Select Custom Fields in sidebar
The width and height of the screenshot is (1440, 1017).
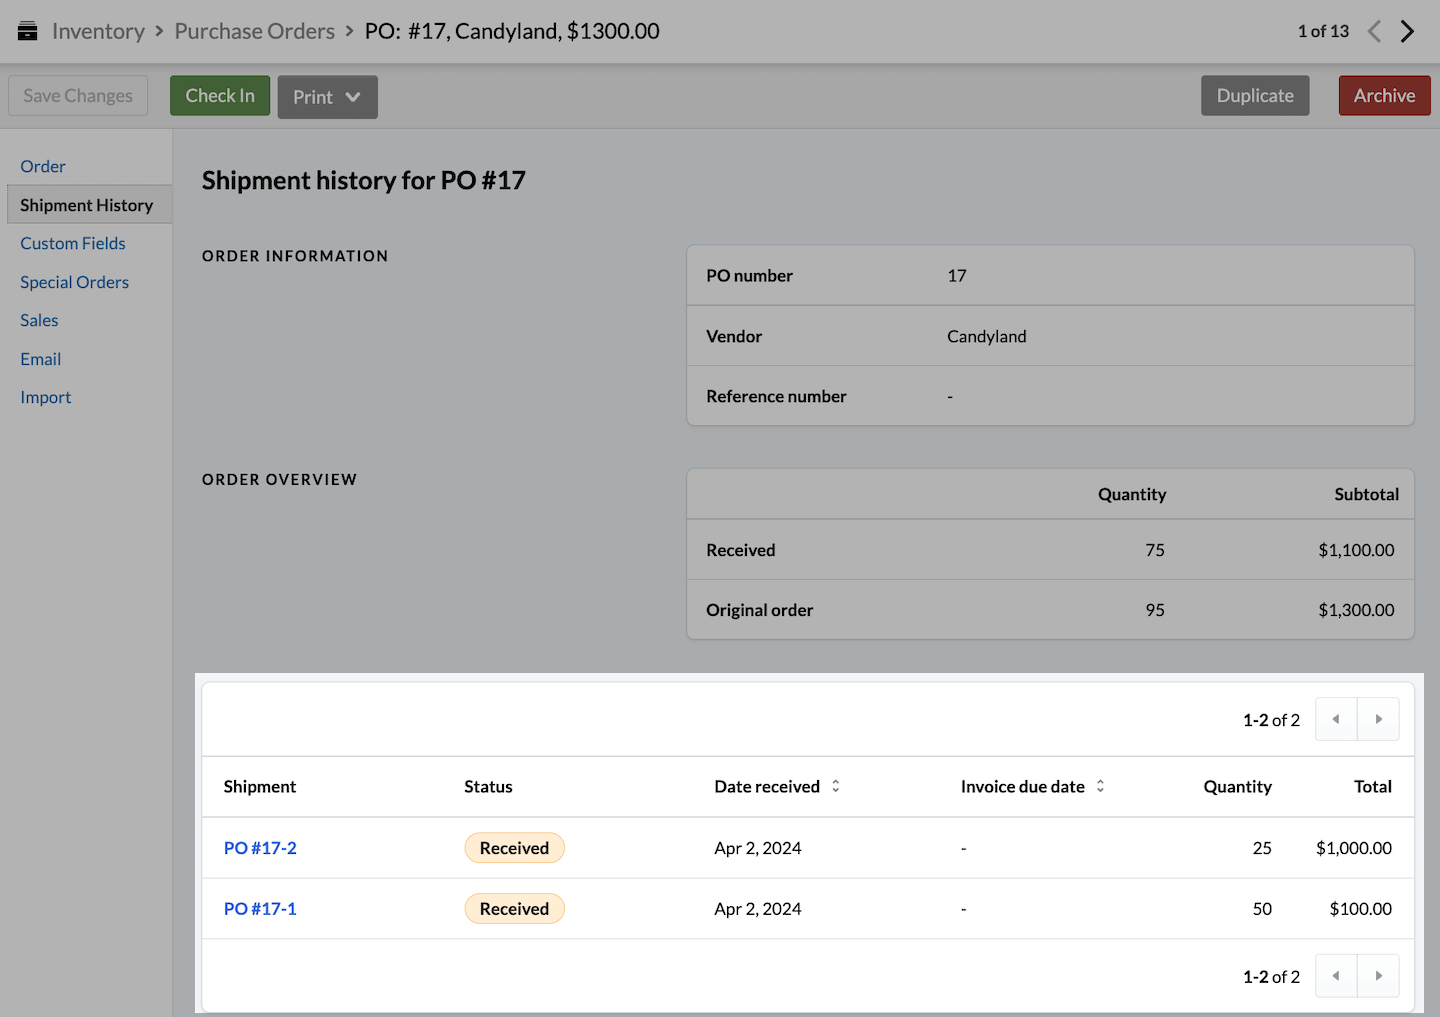(x=73, y=243)
